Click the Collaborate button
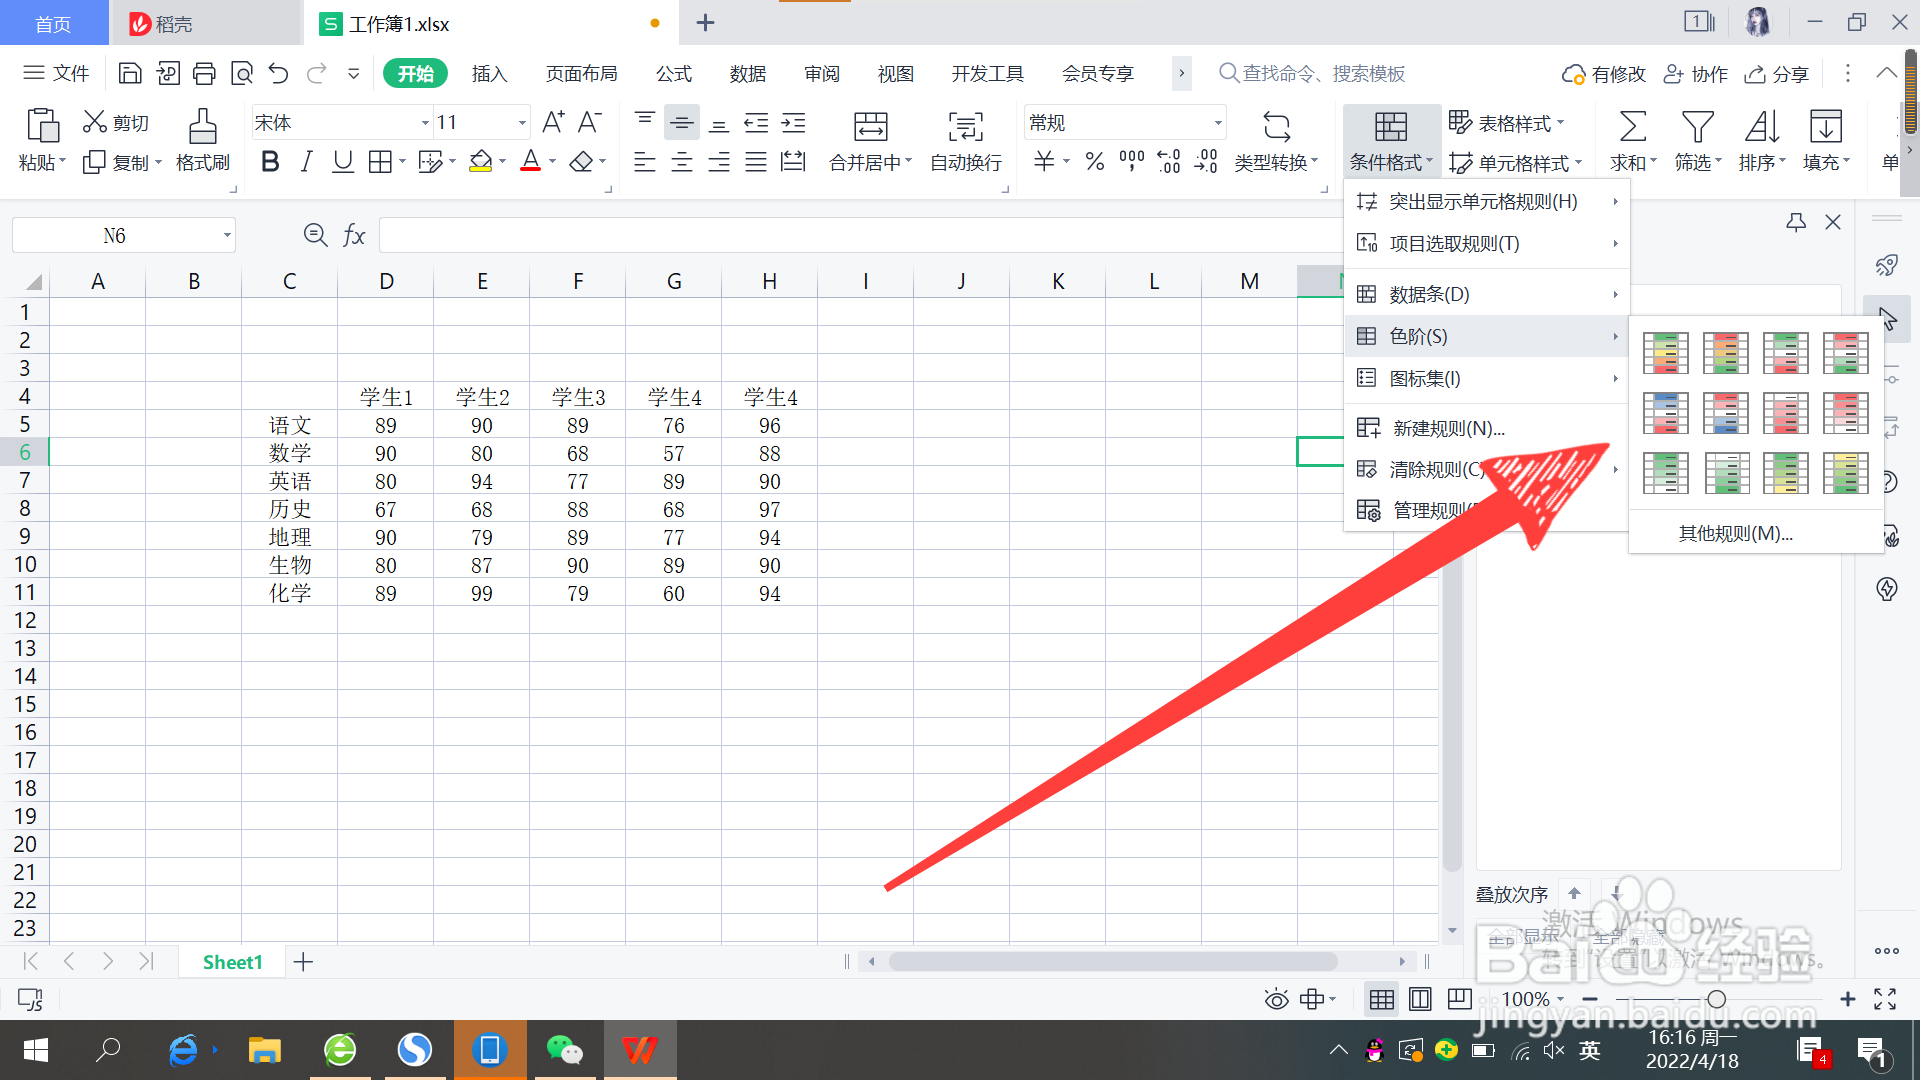The width and height of the screenshot is (1920, 1080). [1695, 74]
